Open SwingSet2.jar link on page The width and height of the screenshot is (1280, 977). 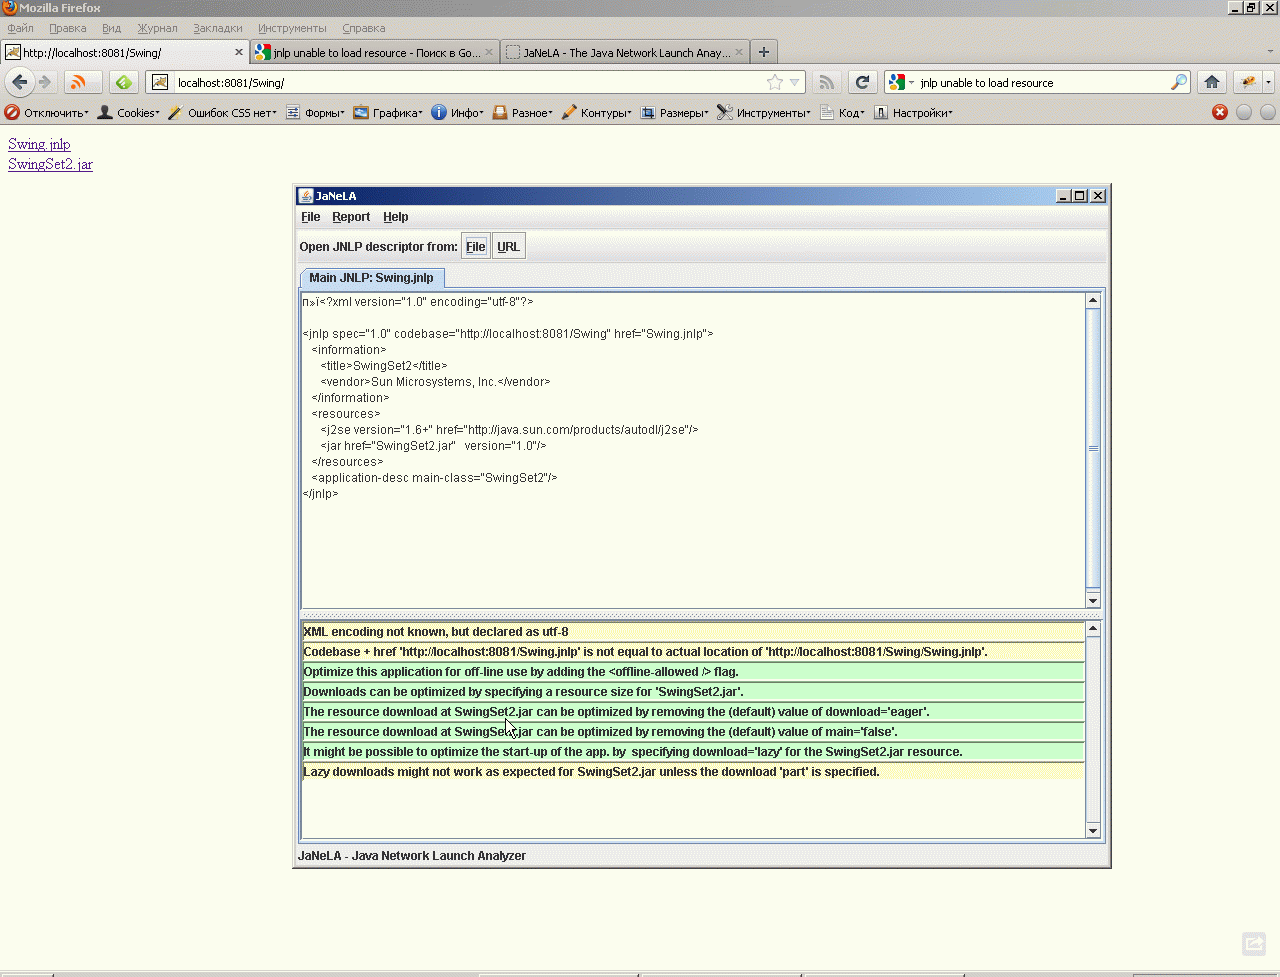point(50,164)
